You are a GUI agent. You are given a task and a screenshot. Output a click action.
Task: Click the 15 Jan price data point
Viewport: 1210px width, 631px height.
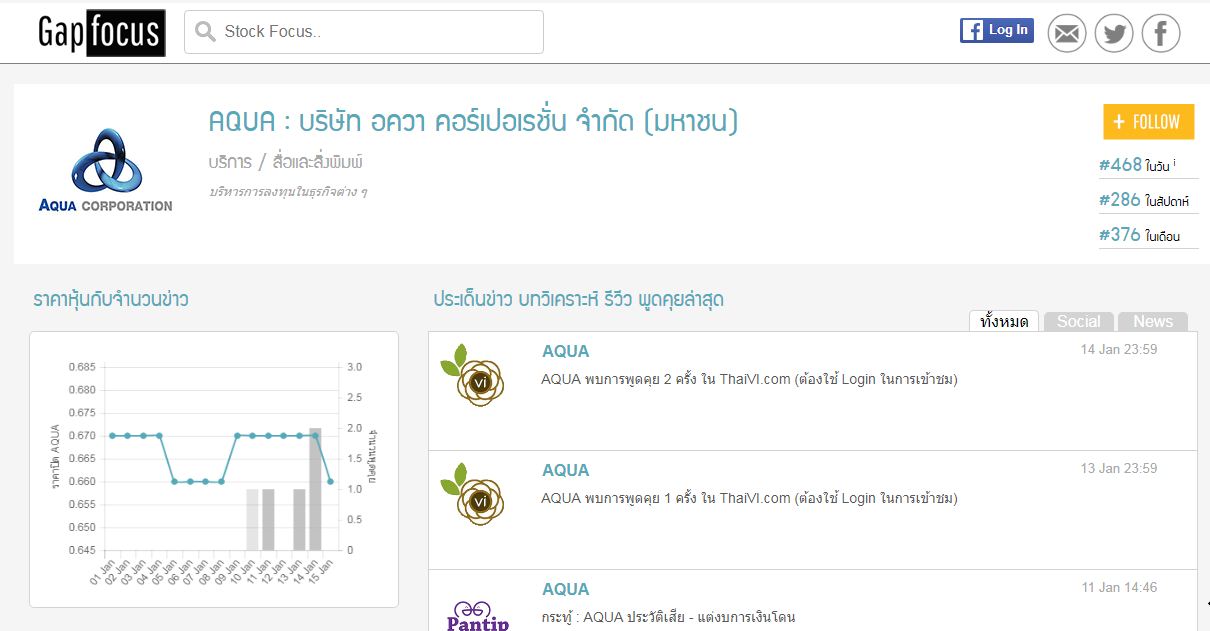[330, 481]
